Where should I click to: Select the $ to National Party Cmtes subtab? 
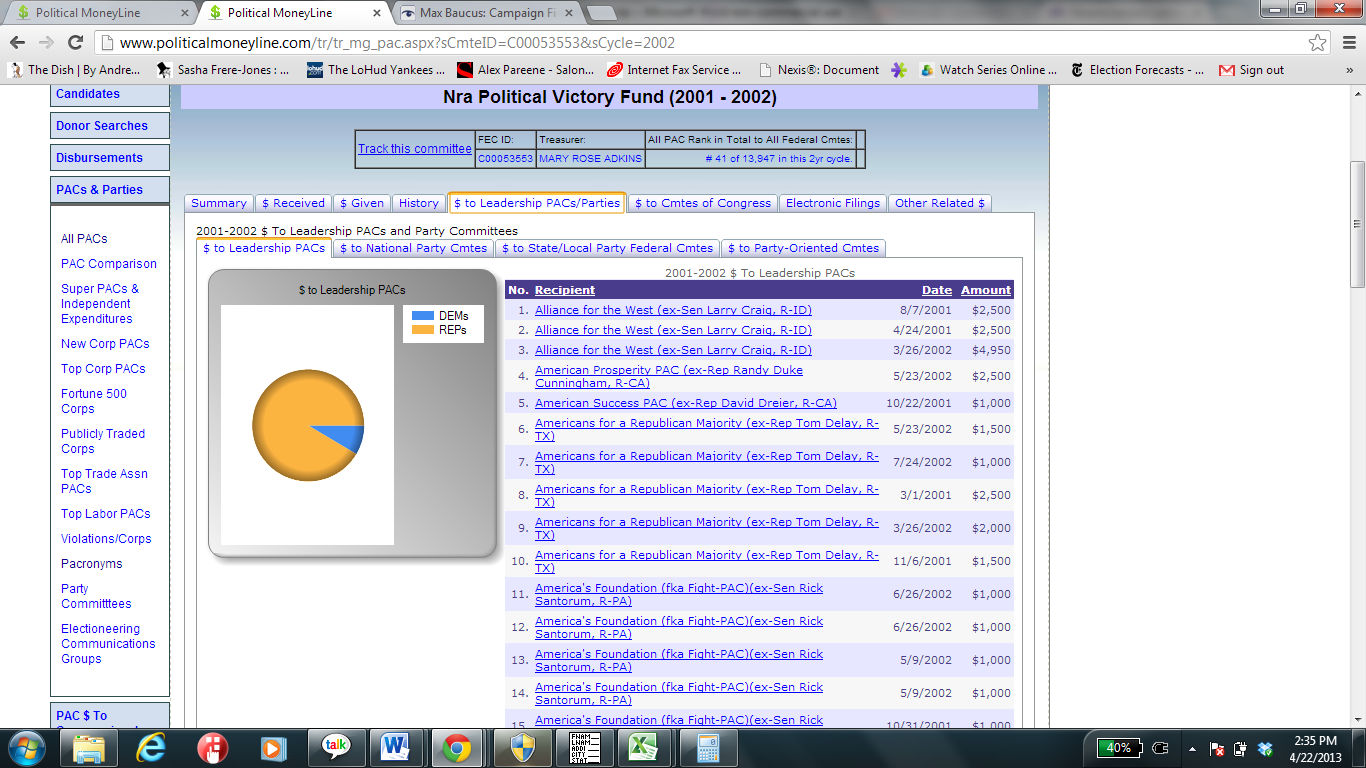[x=413, y=248]
